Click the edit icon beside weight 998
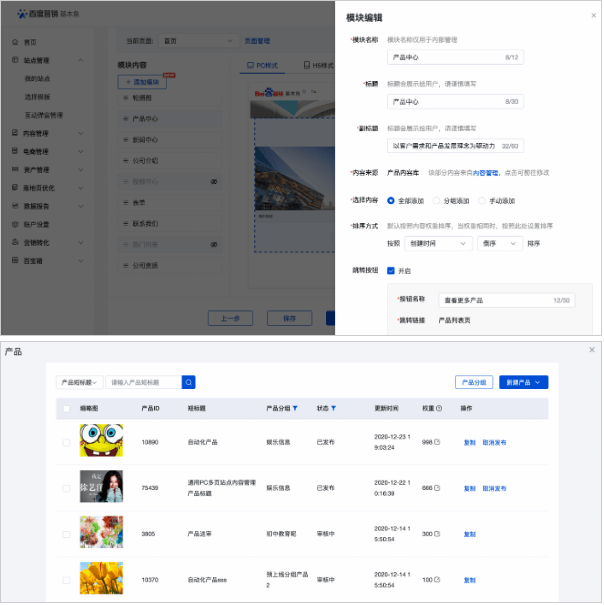This screenshot has width=604, height=605. (x=437, y=442)
